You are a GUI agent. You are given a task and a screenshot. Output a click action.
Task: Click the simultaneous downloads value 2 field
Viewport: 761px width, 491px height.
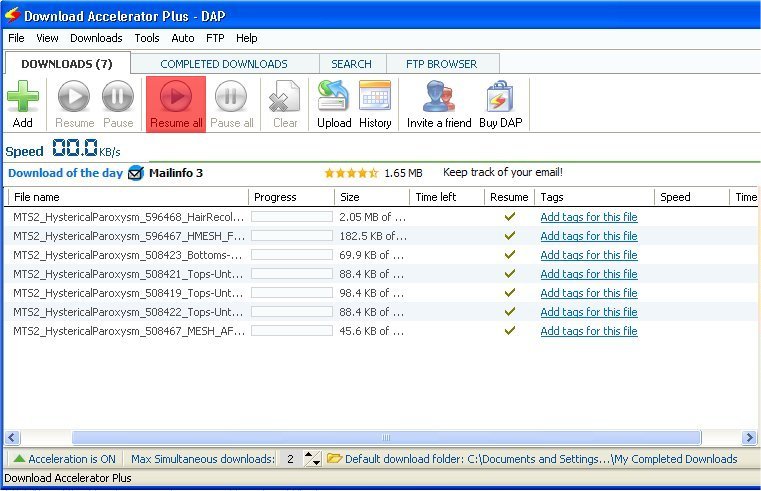pyautogui.click(x=290, y=459)
